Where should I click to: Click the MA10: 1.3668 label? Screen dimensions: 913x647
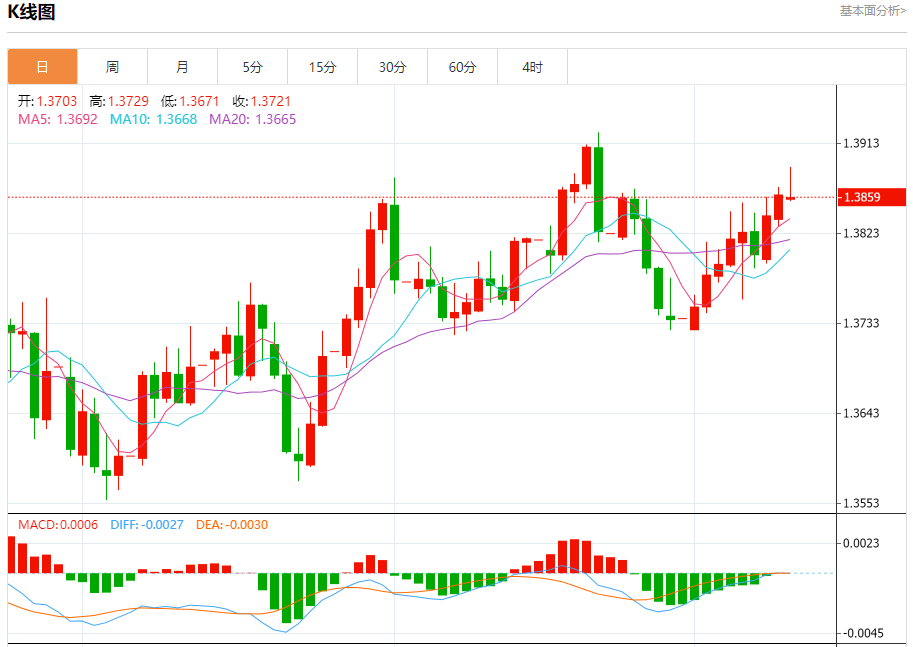pos(154,119)
